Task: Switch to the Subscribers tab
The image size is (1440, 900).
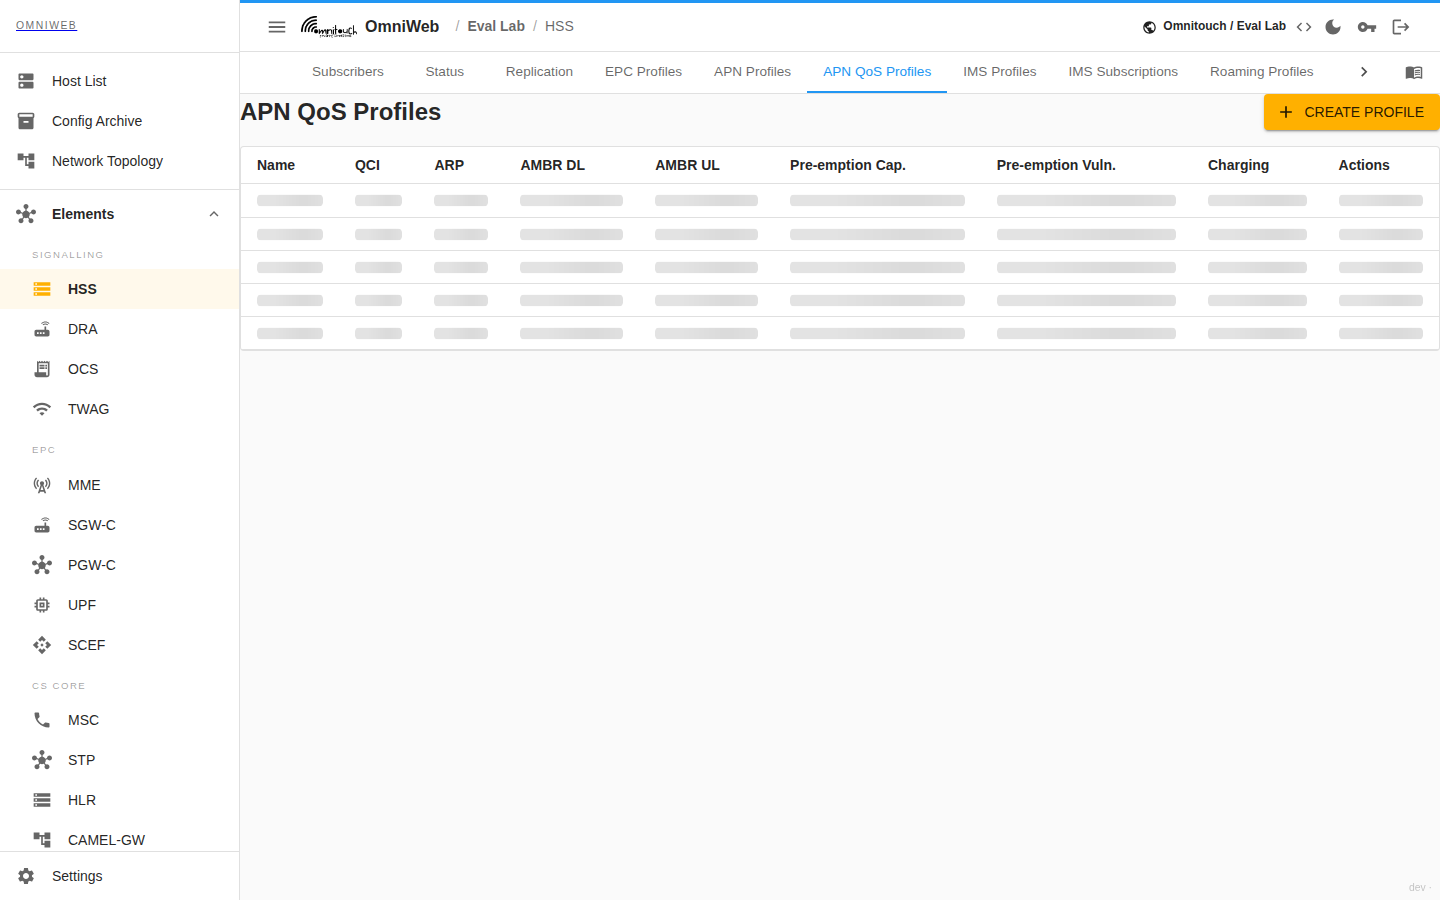Action: (x=348, y=72)
